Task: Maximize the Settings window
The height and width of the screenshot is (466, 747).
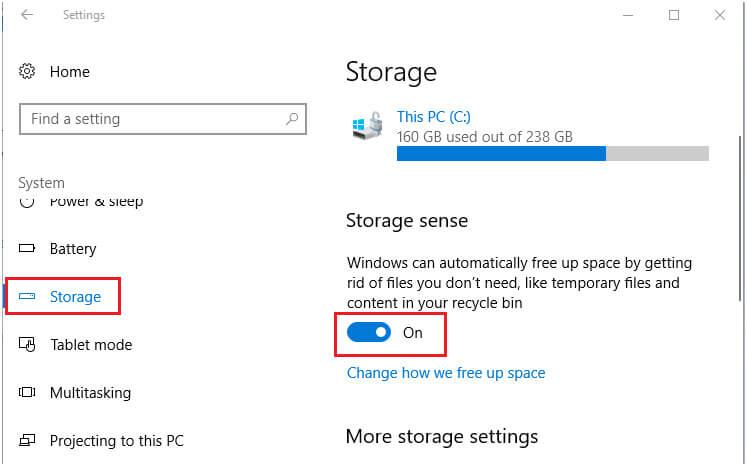Action: coord(674,15)
